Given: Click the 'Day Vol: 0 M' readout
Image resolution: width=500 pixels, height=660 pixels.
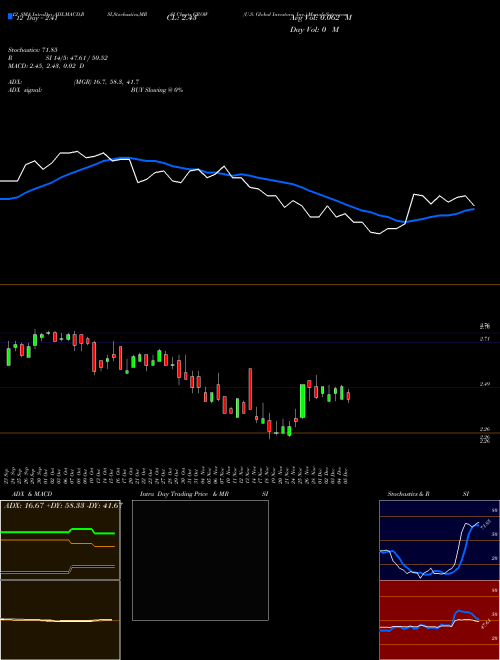Looking at the screenshot, I should (314, 30).
